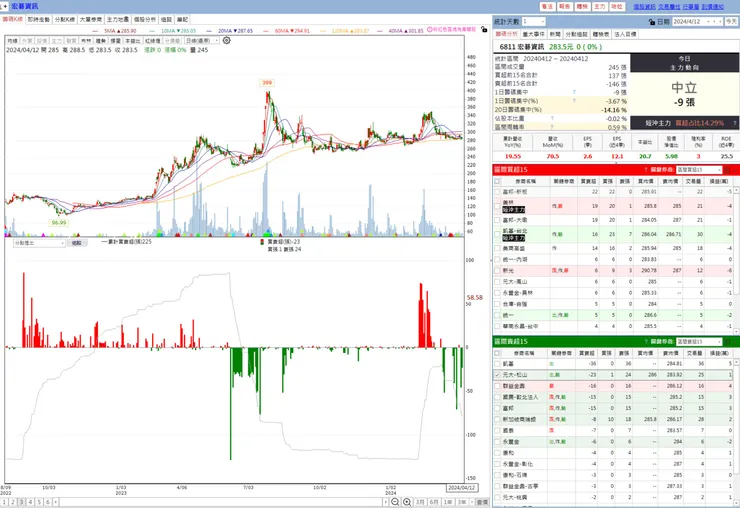Step the date back with the left arrow
740x508 pixels.
(714, 22)
